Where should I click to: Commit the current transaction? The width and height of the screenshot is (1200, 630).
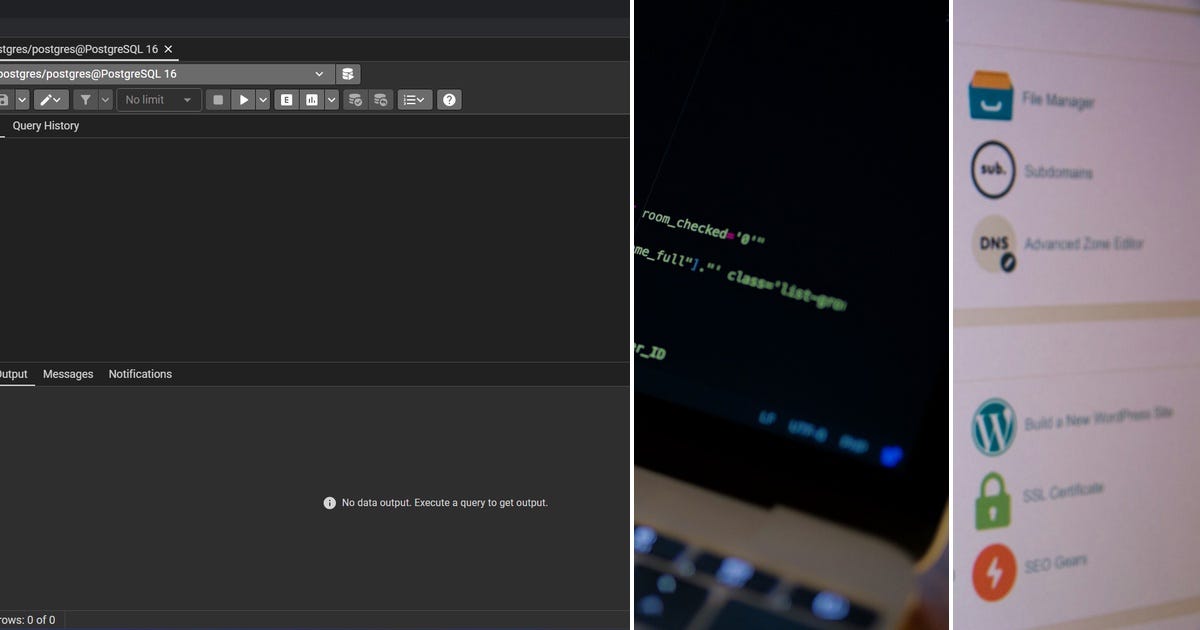tap(354, 99)
